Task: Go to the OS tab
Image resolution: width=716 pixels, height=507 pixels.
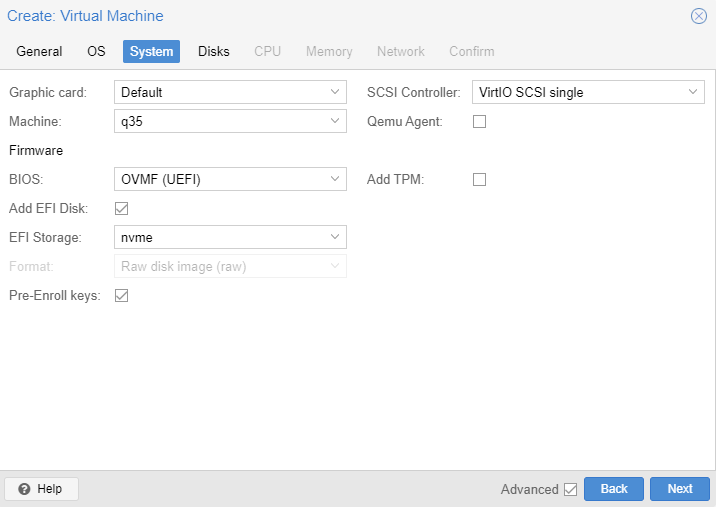Action: pos(96,51)
